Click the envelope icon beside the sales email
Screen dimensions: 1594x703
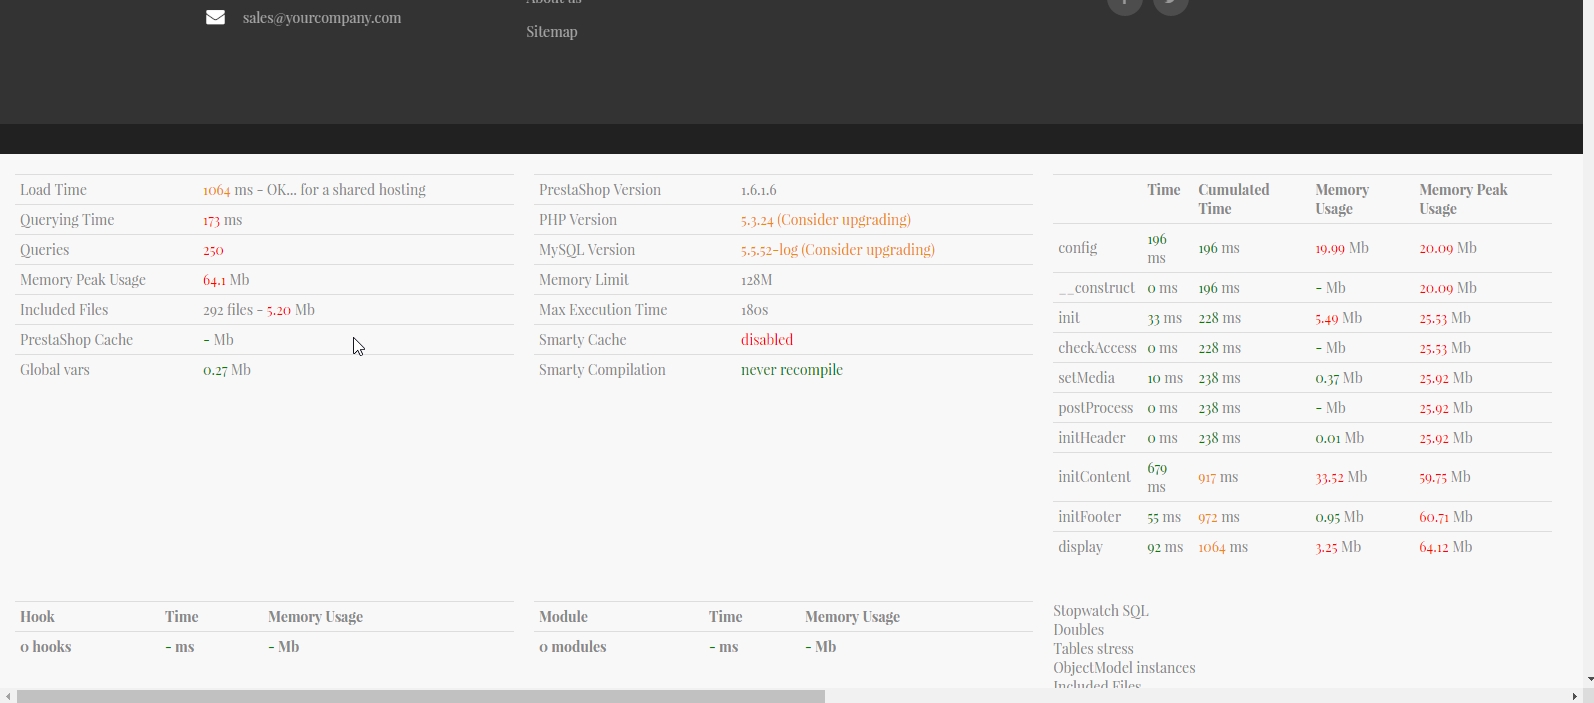[x=215, y=17]
